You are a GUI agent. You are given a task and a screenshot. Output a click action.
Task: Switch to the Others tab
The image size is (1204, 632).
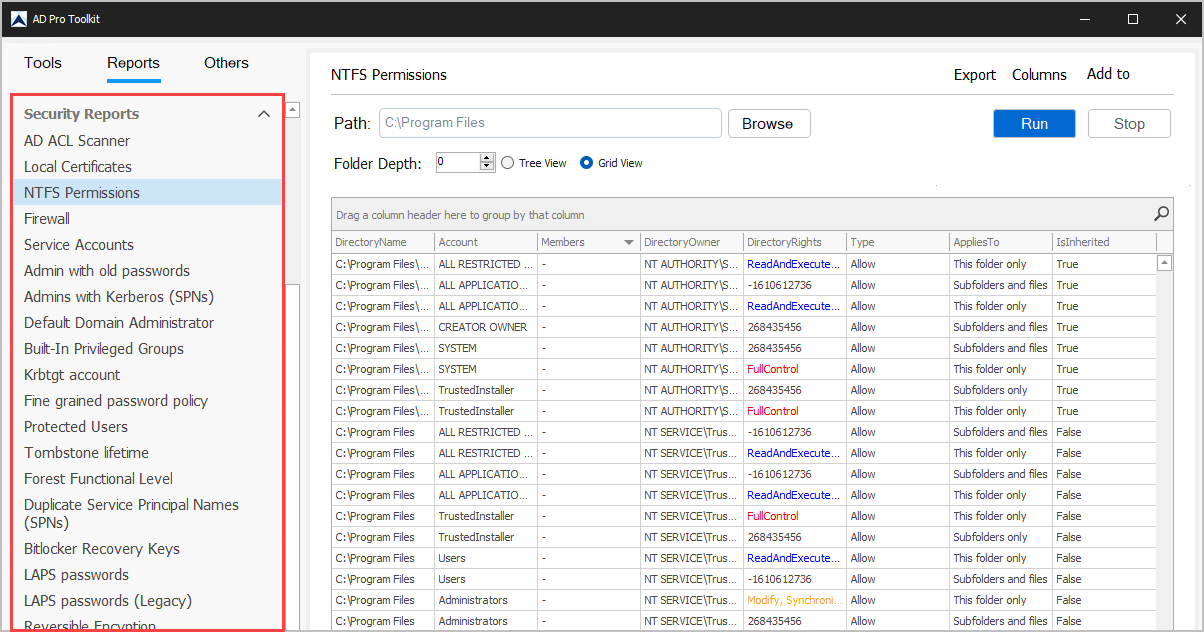pos(225,62)
